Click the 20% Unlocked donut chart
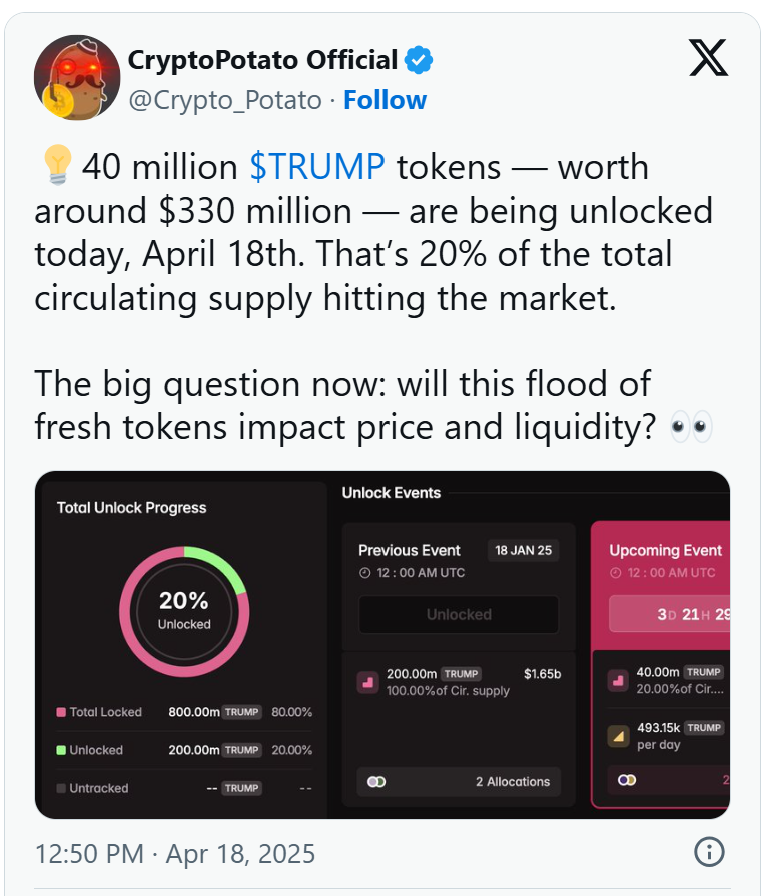 tap(184, 611)
